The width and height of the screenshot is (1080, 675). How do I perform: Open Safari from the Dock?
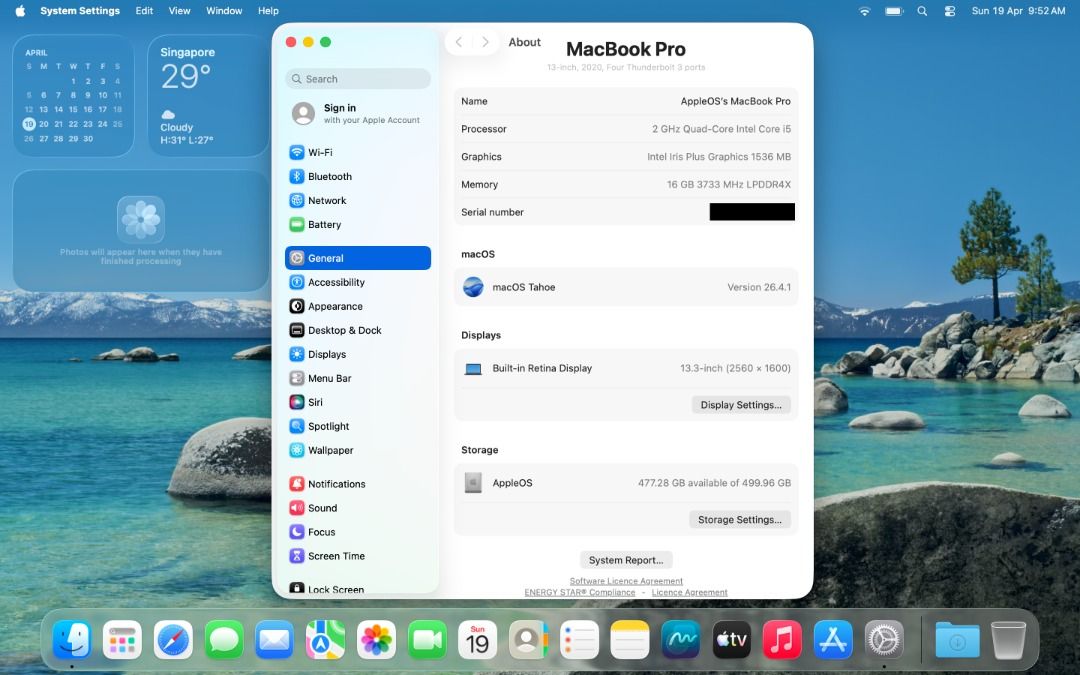click(x=173, y=640)
